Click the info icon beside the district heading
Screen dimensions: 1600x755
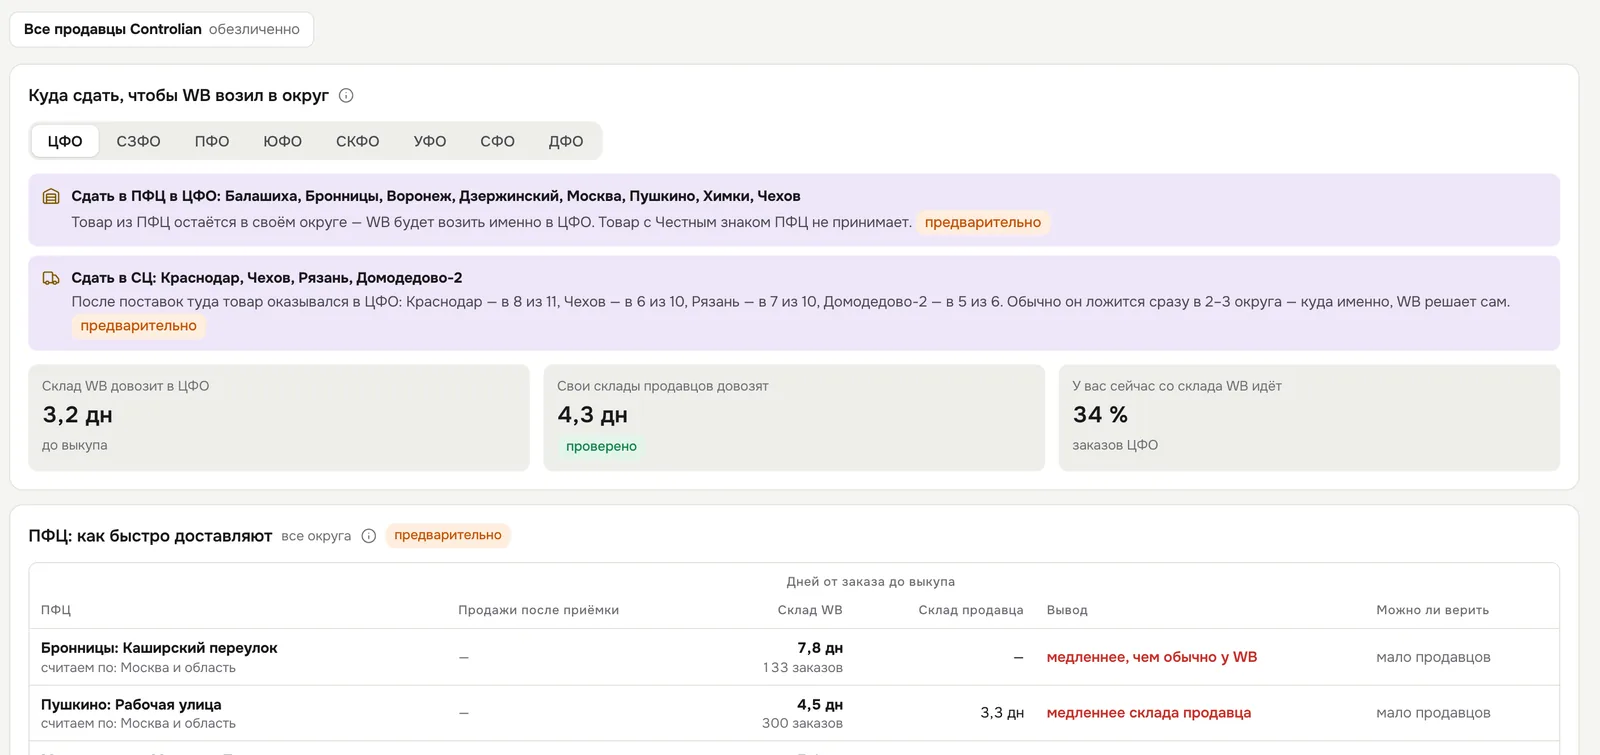tap(346, 96)
